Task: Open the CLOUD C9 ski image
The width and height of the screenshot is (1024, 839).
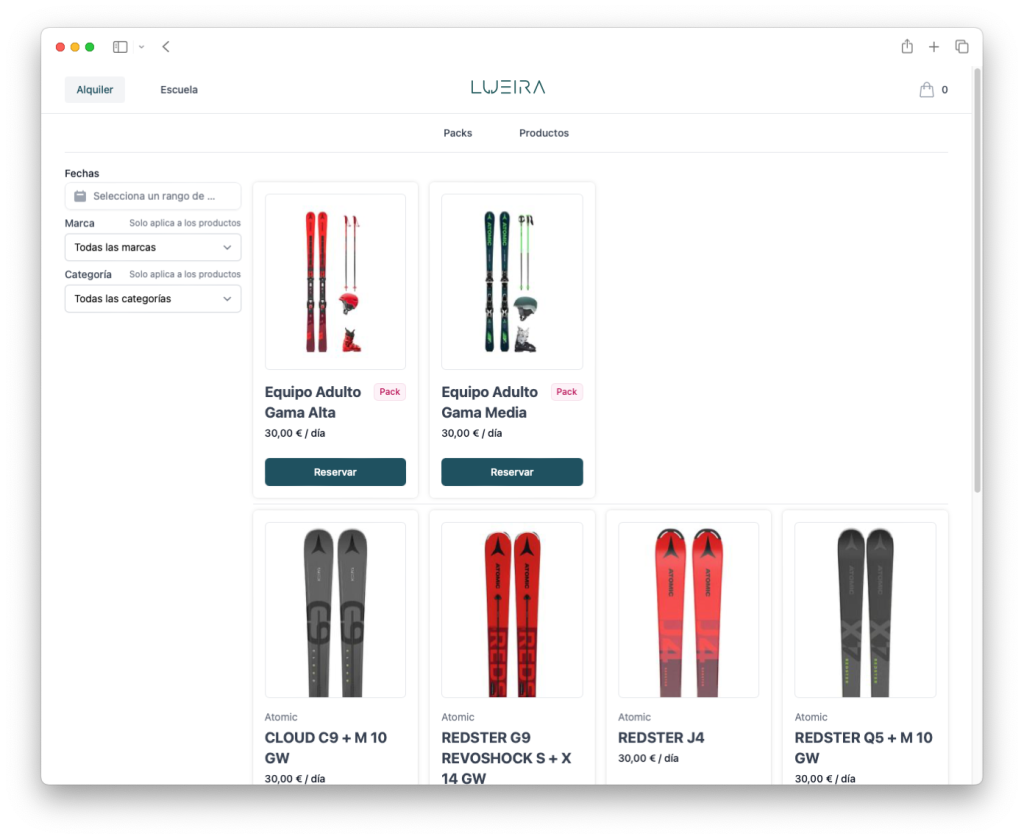Action: (335, 610)
